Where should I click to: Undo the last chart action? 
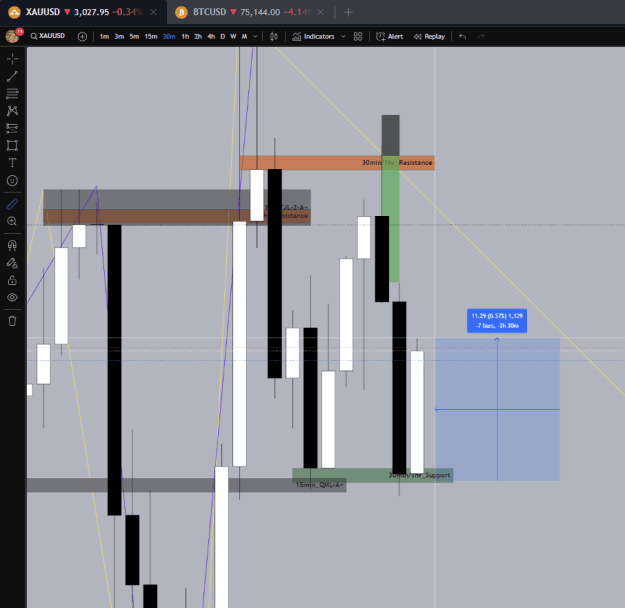coord(462,37)
